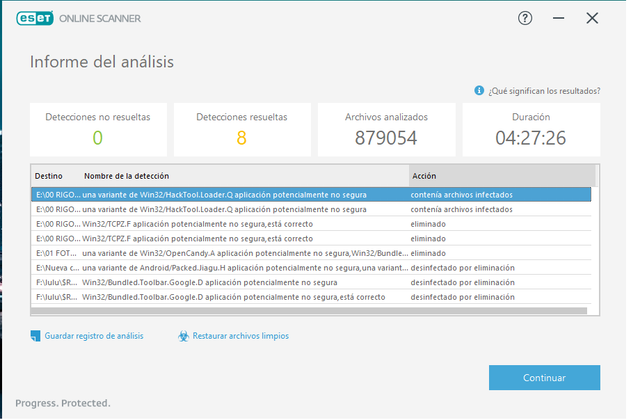640x420 pixels.
Task: Close the ESET Online Scanner window
Action: click(x=592, y=18)
